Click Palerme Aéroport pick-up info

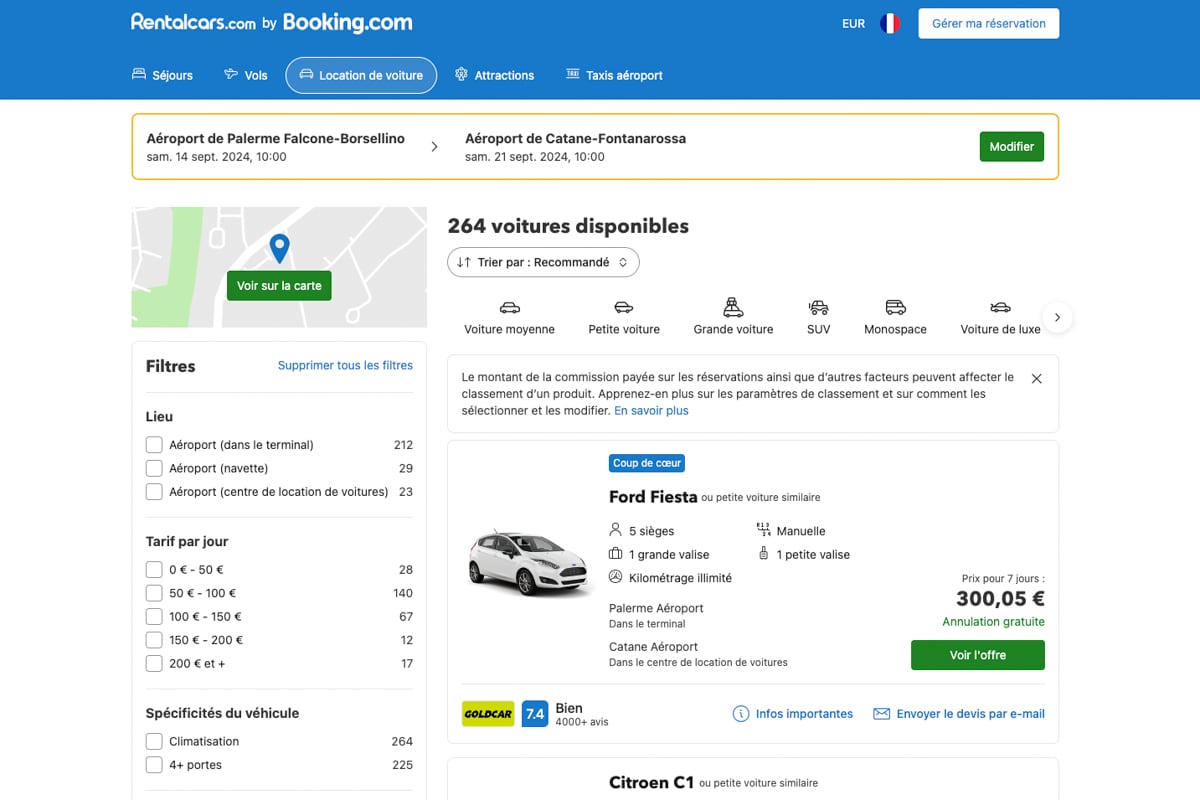(656, 608)
